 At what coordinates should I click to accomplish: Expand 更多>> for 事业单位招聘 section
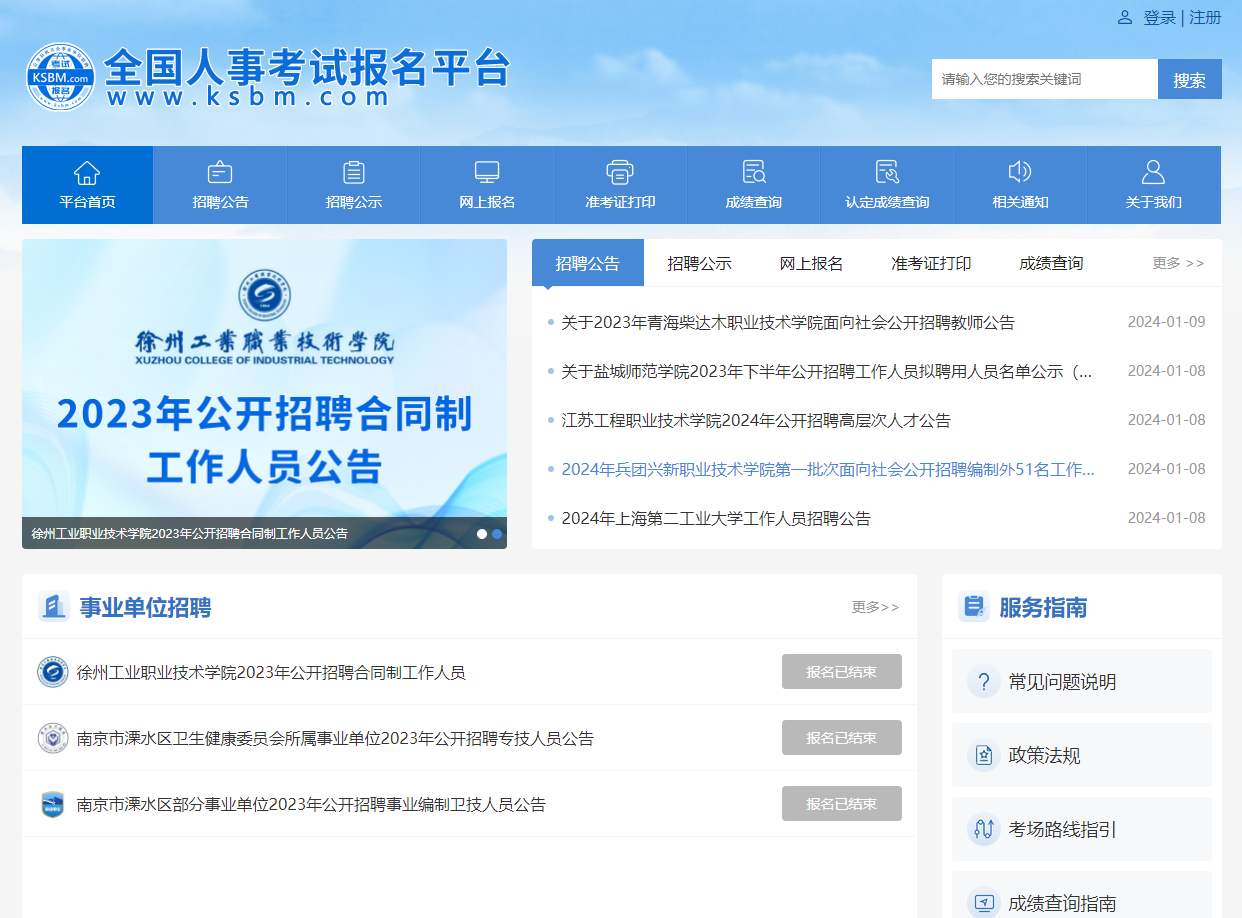[x=875, y=607]
